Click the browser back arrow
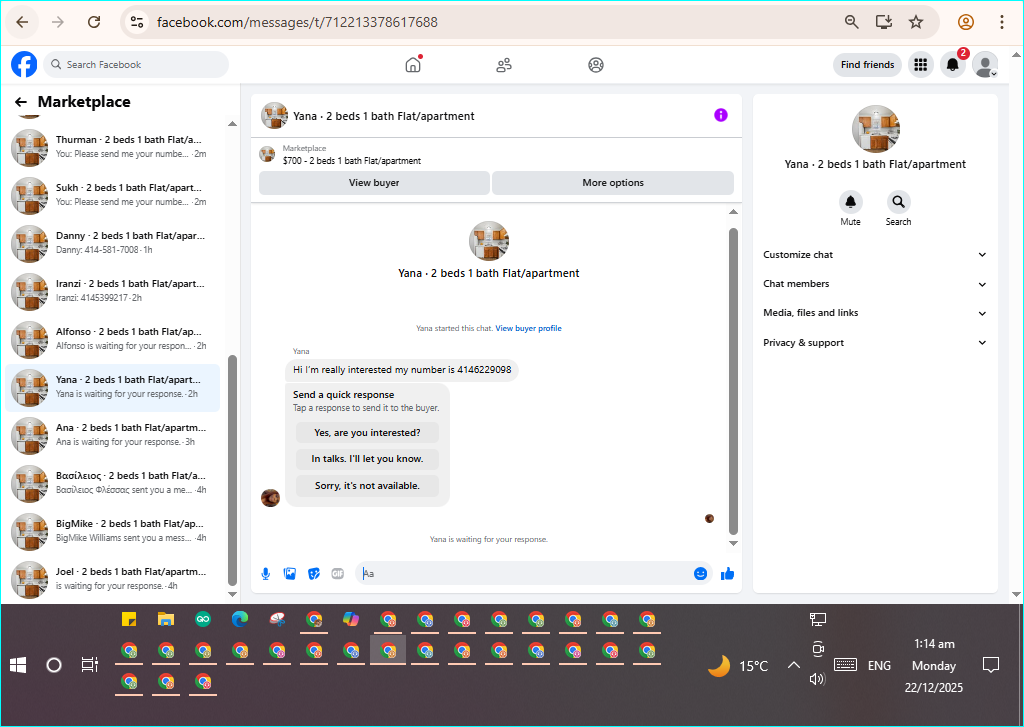The image size is (1024, 727). 22,22
